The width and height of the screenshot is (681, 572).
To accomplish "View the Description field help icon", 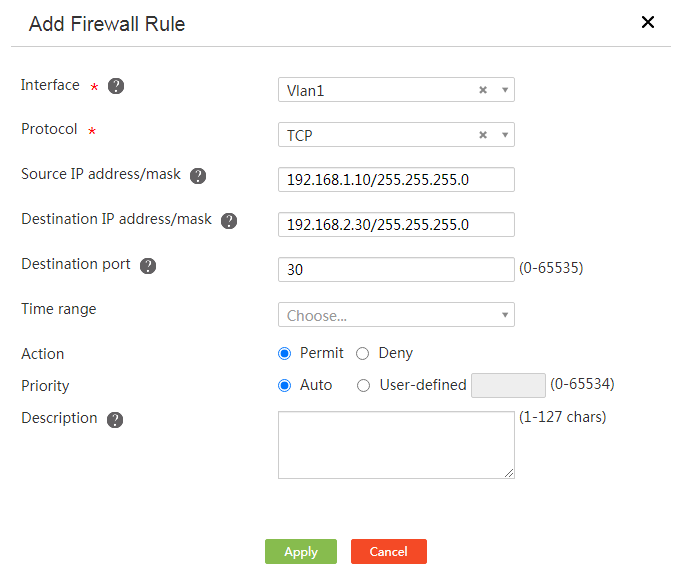I will (115, 420).
